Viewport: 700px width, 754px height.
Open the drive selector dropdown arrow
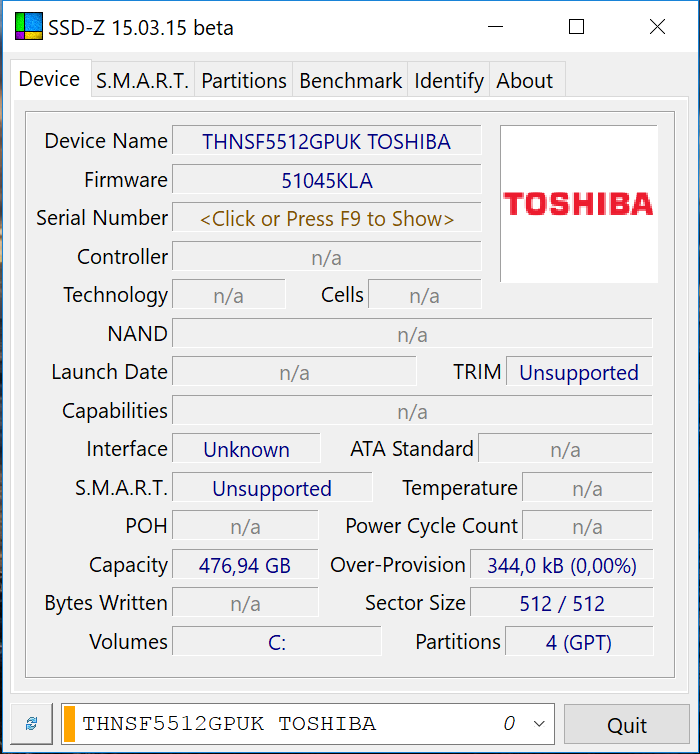539,724
